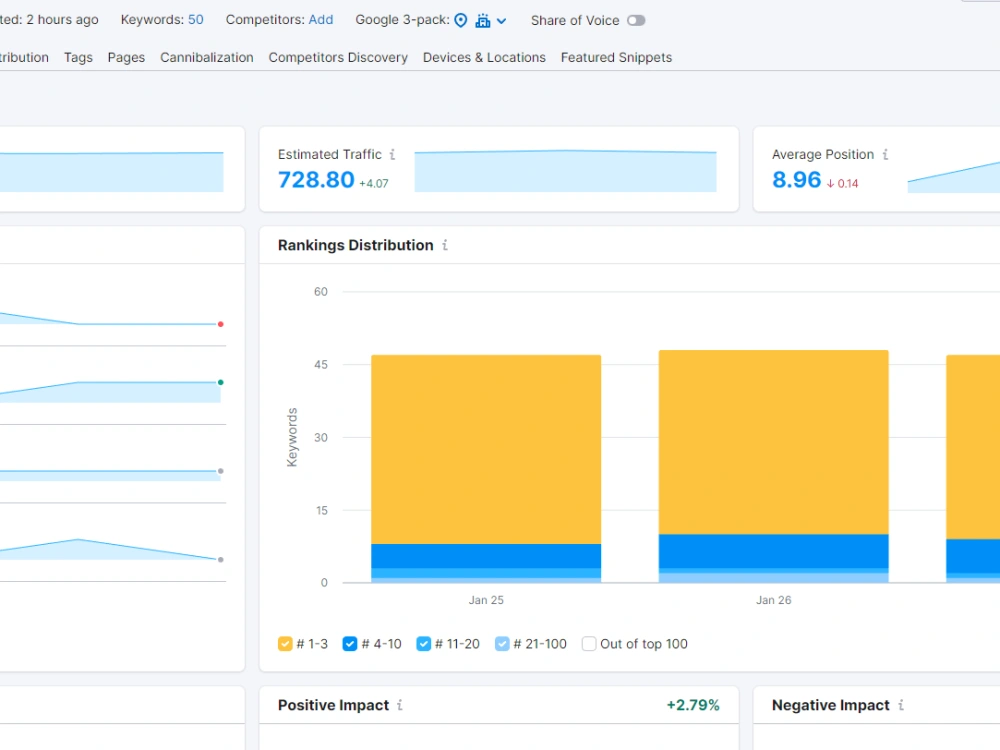Open Negative Impact info icon

tap(901, 705)
